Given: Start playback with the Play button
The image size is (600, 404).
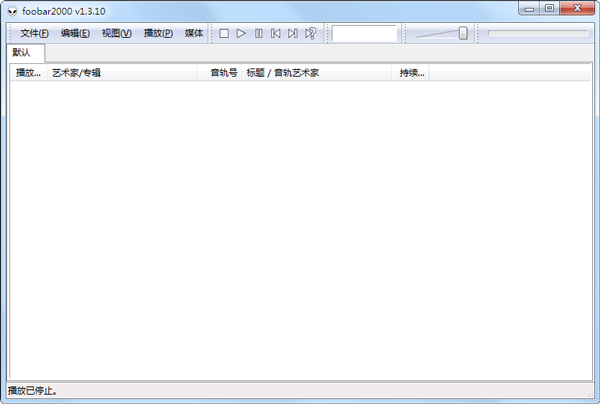Looking at the screenshot, I should (241, 34).
